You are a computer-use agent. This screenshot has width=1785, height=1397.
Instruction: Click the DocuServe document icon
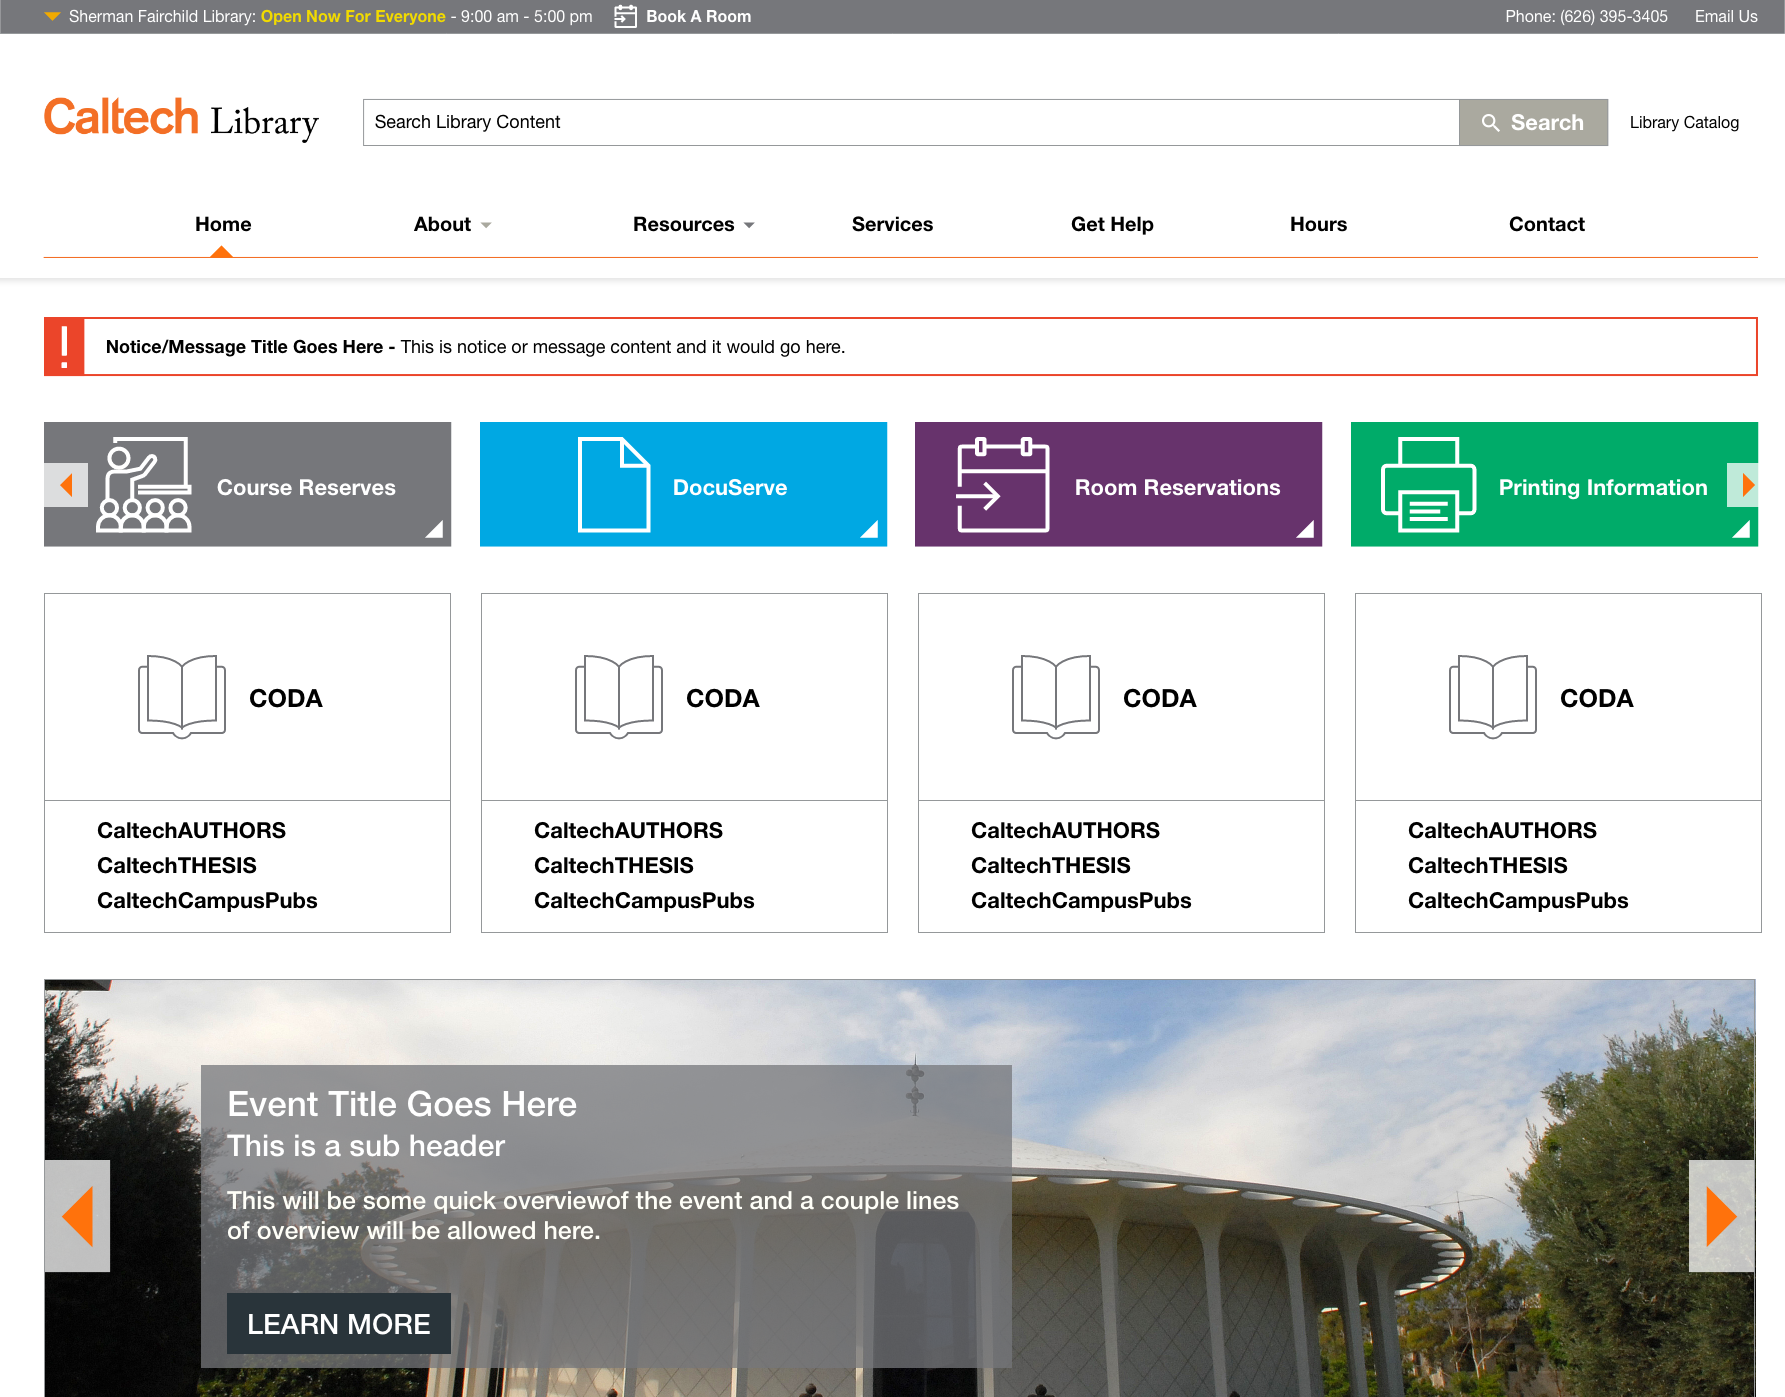tap(614, 484)
